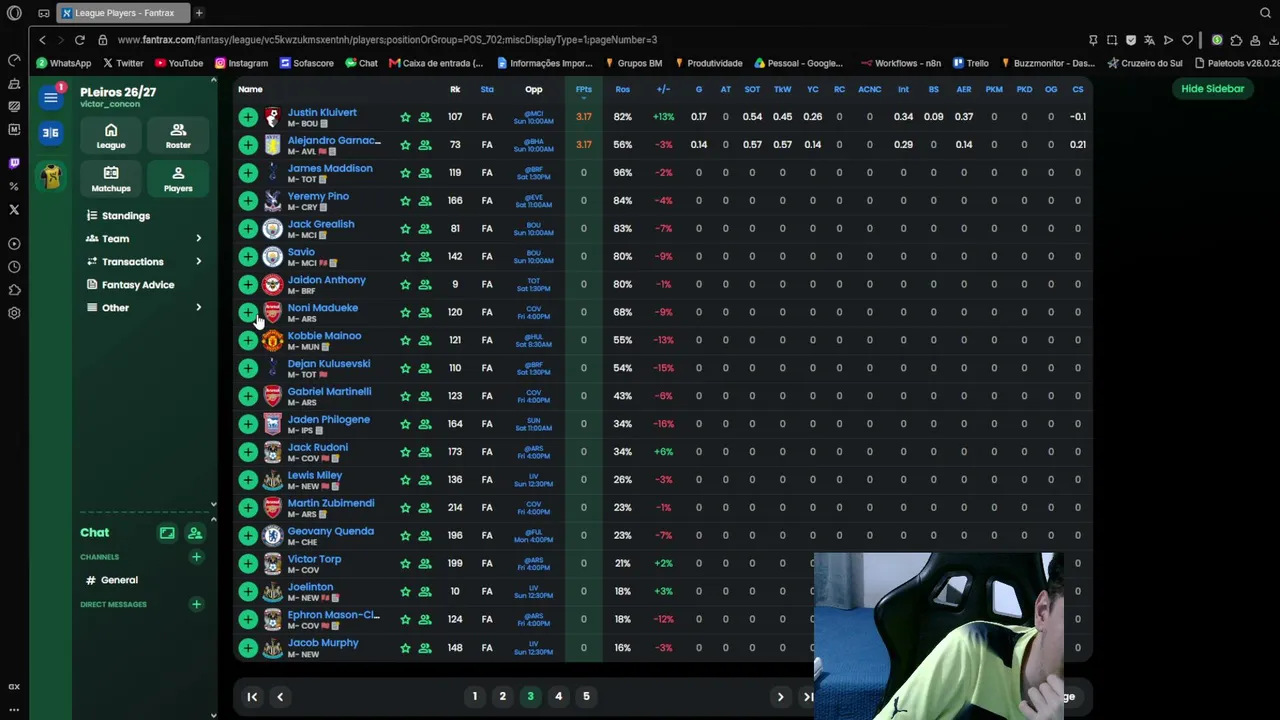1280x720 pixels.
Task: Toggle watchlist star for Jaidon Anthony
Action: (405, 285)
